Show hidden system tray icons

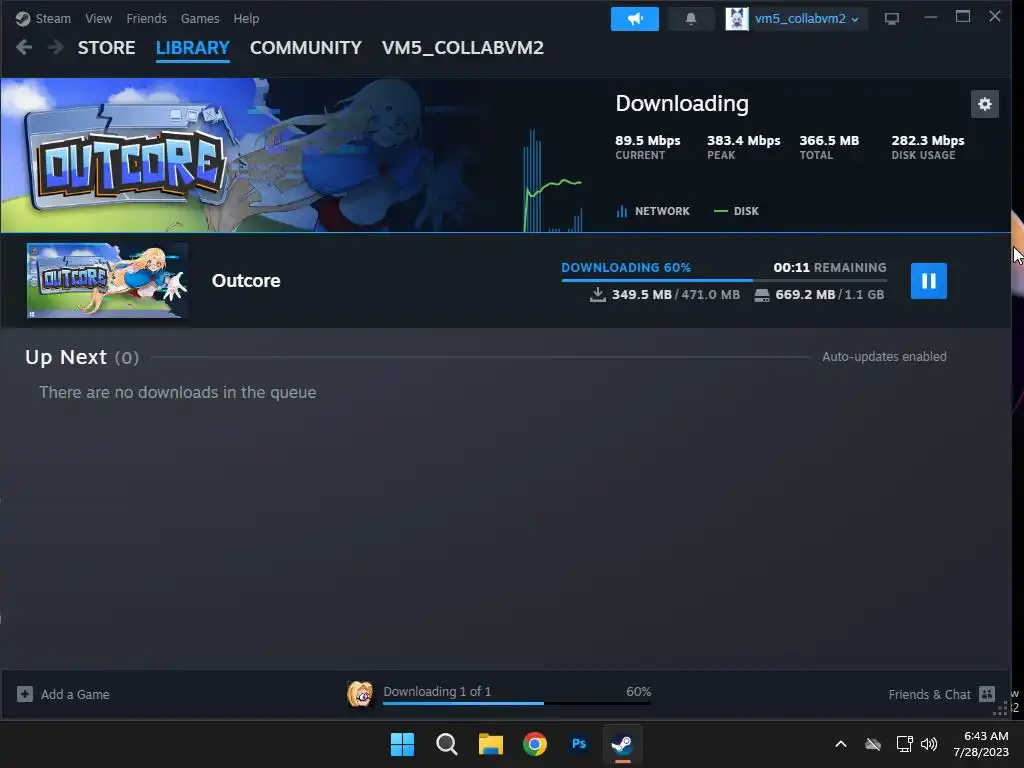point(841,744)
